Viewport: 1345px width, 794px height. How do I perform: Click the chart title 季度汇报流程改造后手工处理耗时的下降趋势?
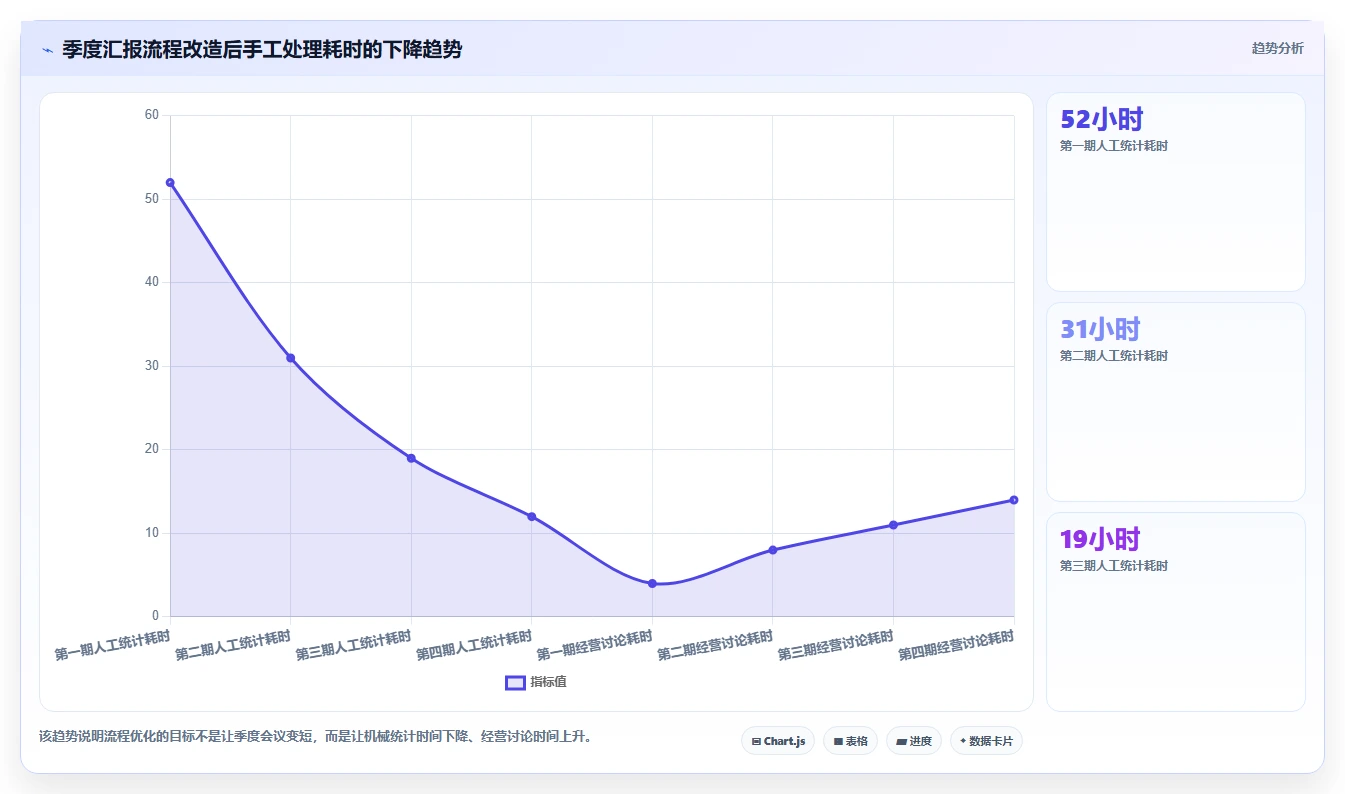pos(262,49)
